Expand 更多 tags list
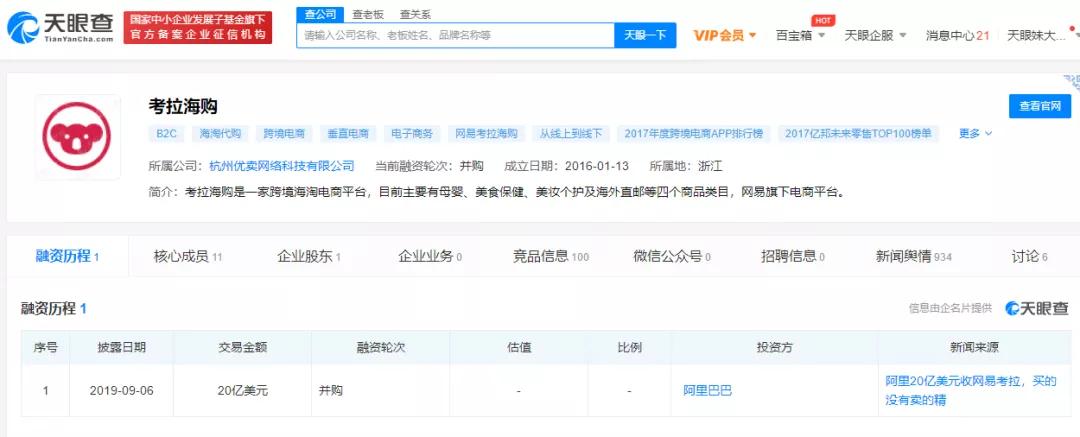Viewport: 1080px width, 437px height. pyautogui.click(x=975, y=134)
